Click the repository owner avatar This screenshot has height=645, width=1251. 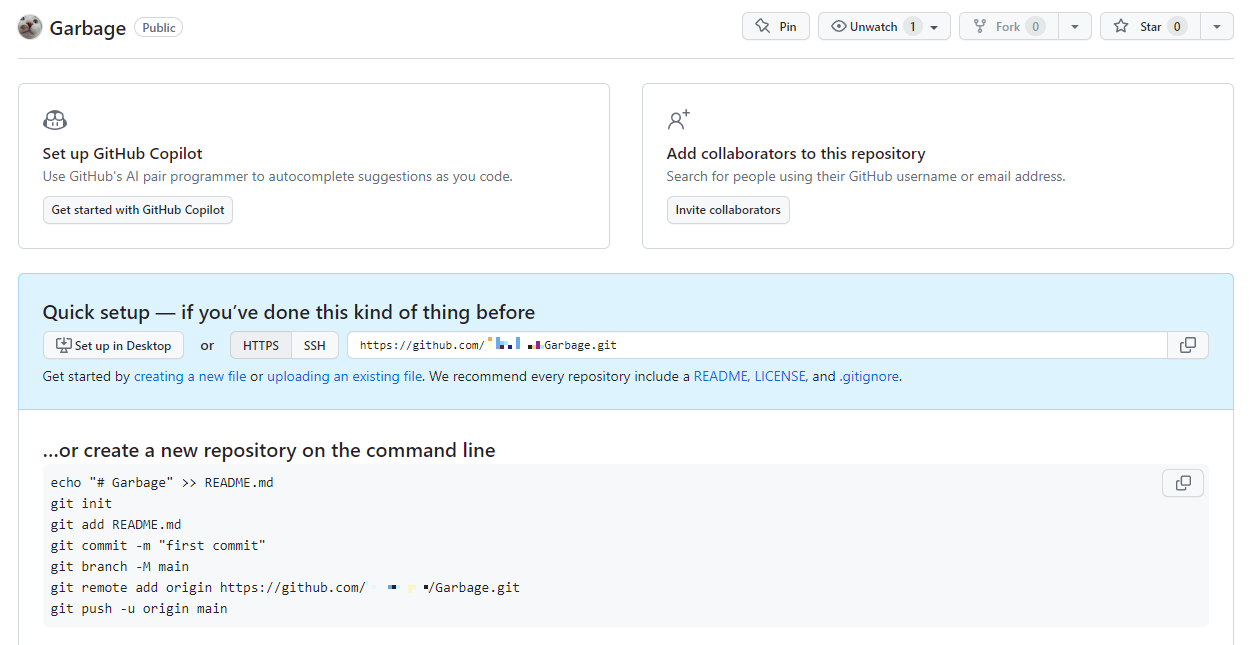(x=30, y=27)
